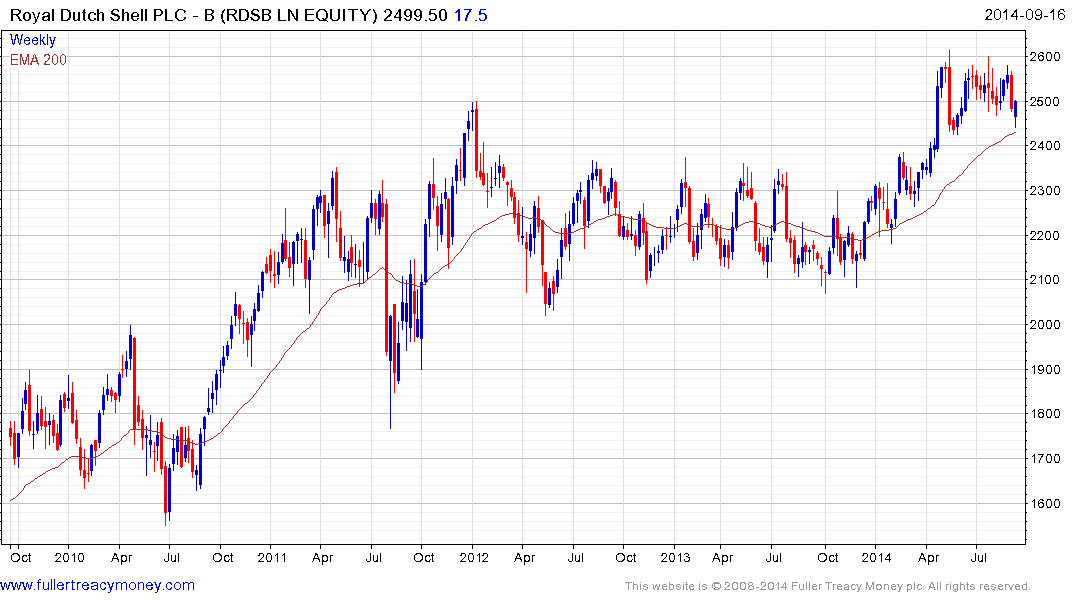Open the www.fullertreacymoney.com link
Image resolution: width=1075 pixels, height=600 pixels.
click(97, 585)
